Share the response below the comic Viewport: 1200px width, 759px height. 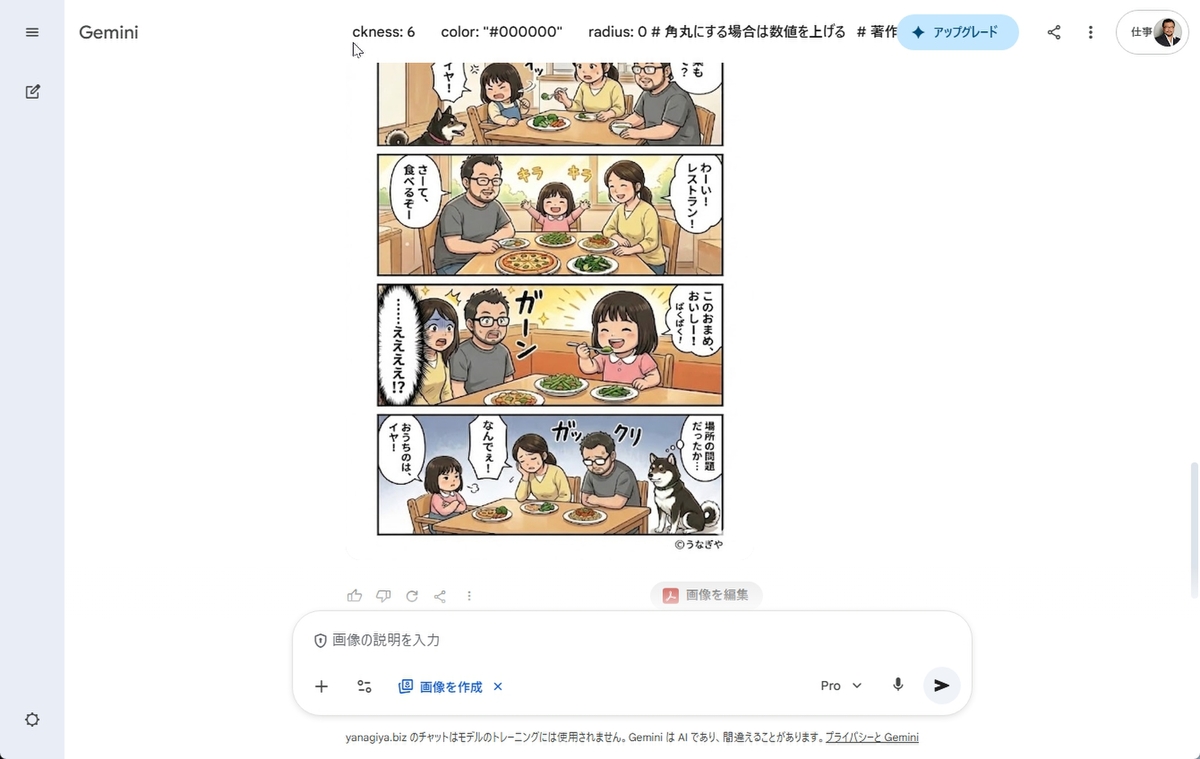440,596
